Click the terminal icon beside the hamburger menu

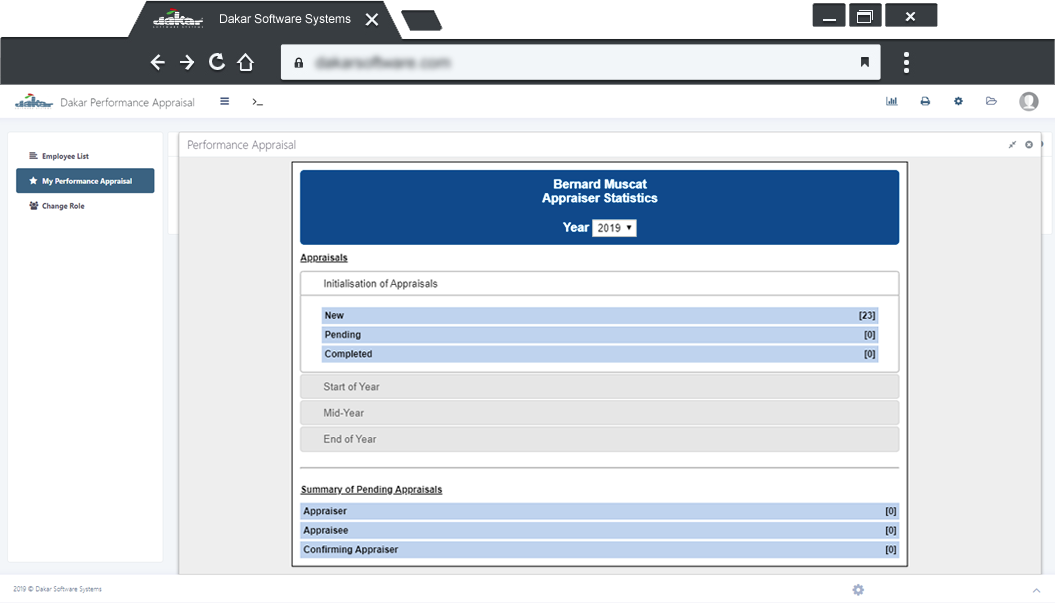tap(257, 101)
